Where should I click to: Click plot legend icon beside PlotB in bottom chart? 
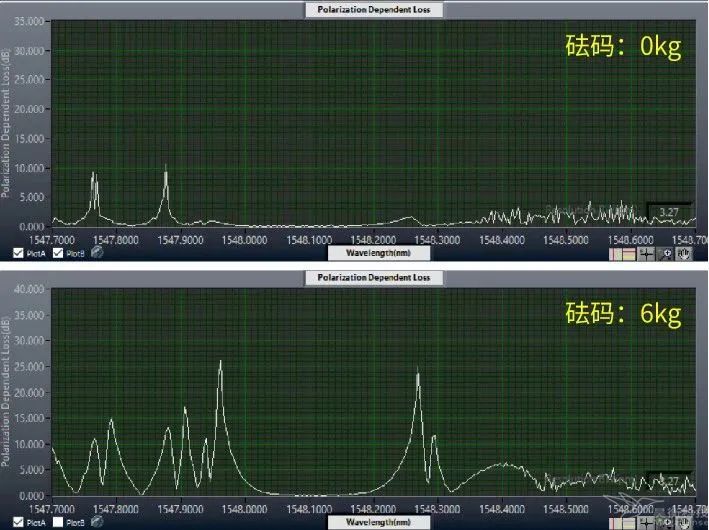(x=97, y=522)
